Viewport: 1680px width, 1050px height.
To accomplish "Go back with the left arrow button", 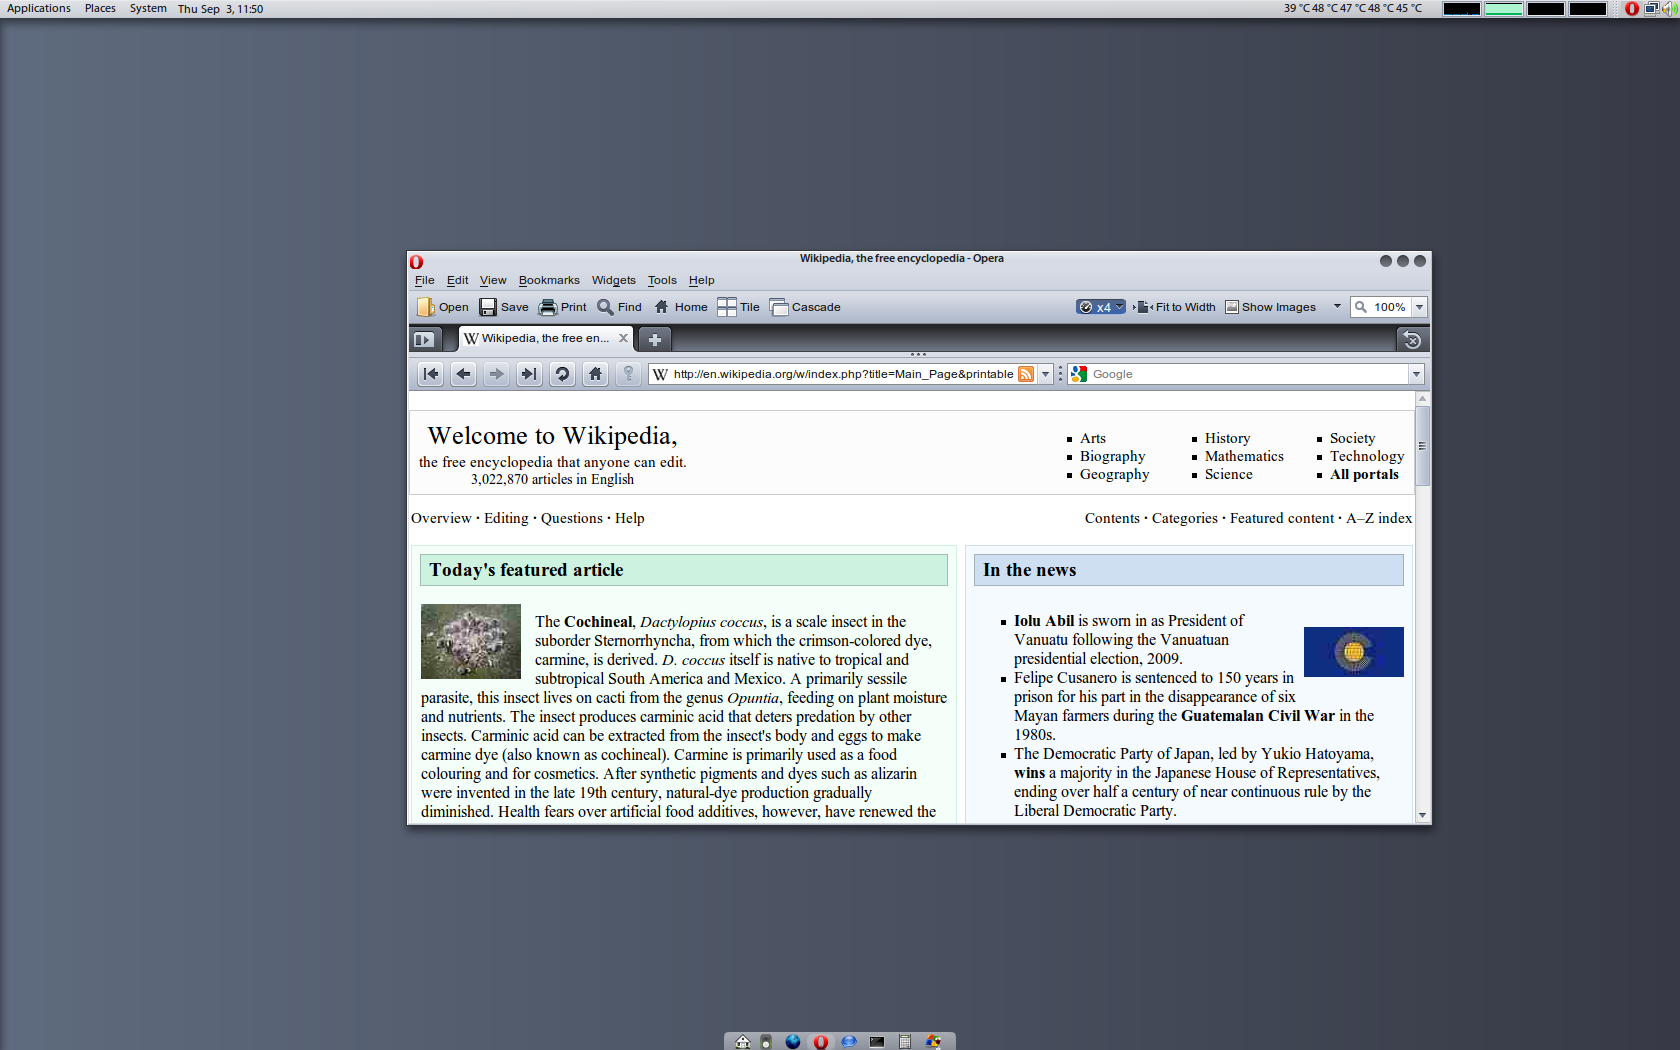I will point(464,374).
